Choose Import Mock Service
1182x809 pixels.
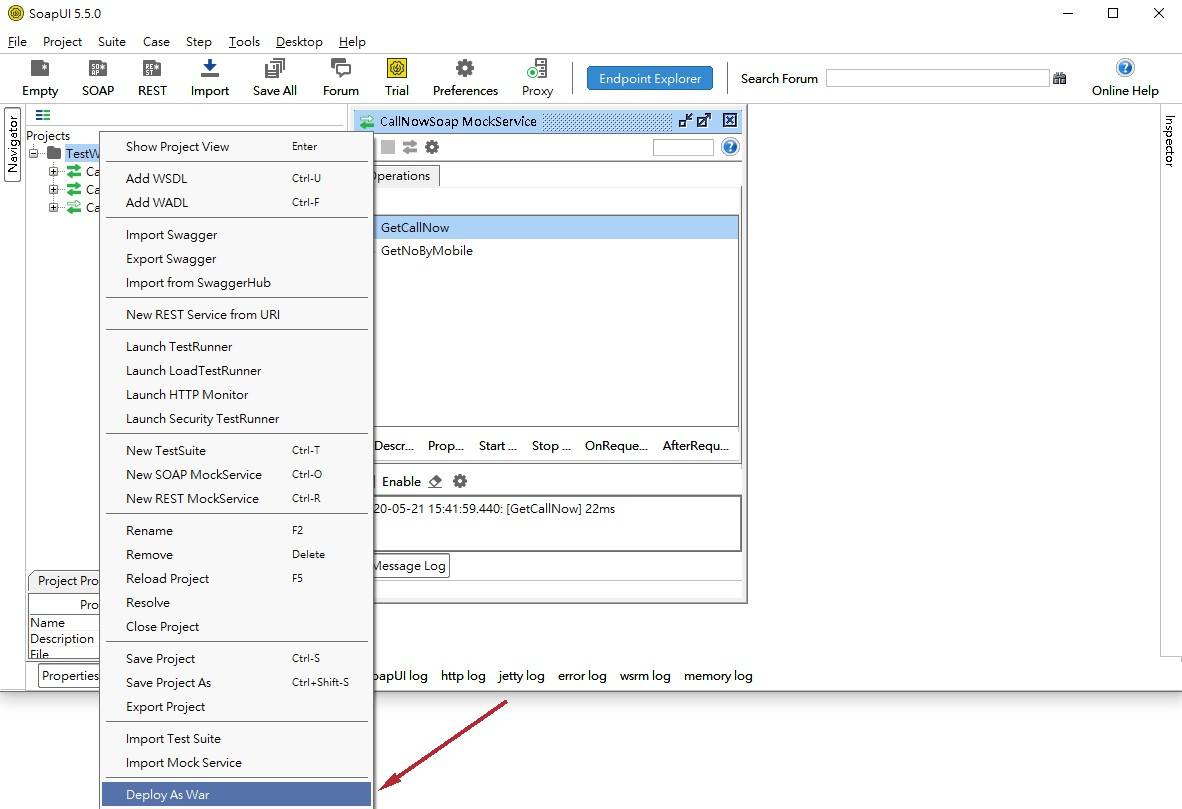[237, 763]
